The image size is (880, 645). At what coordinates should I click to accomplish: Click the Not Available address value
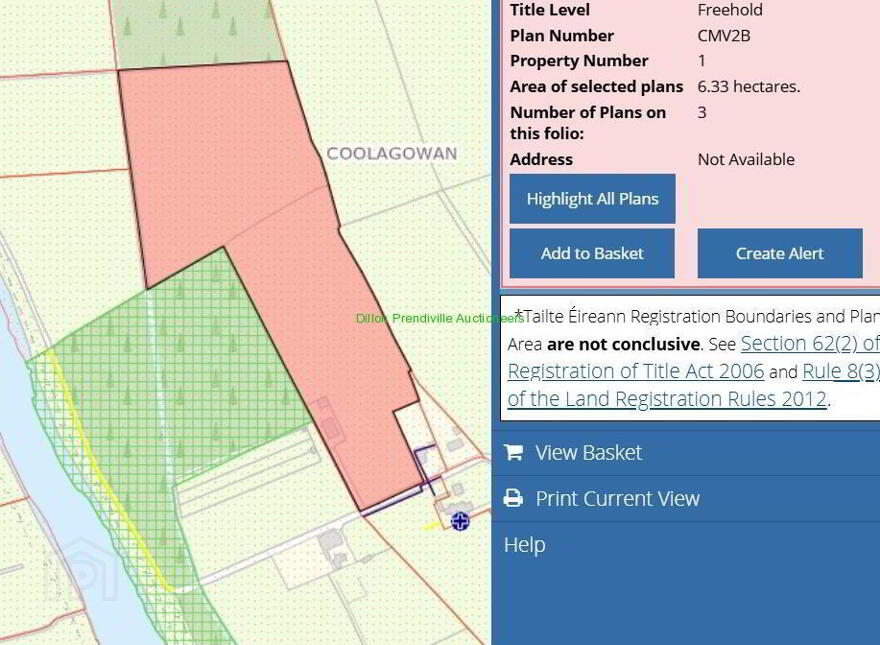746,159
